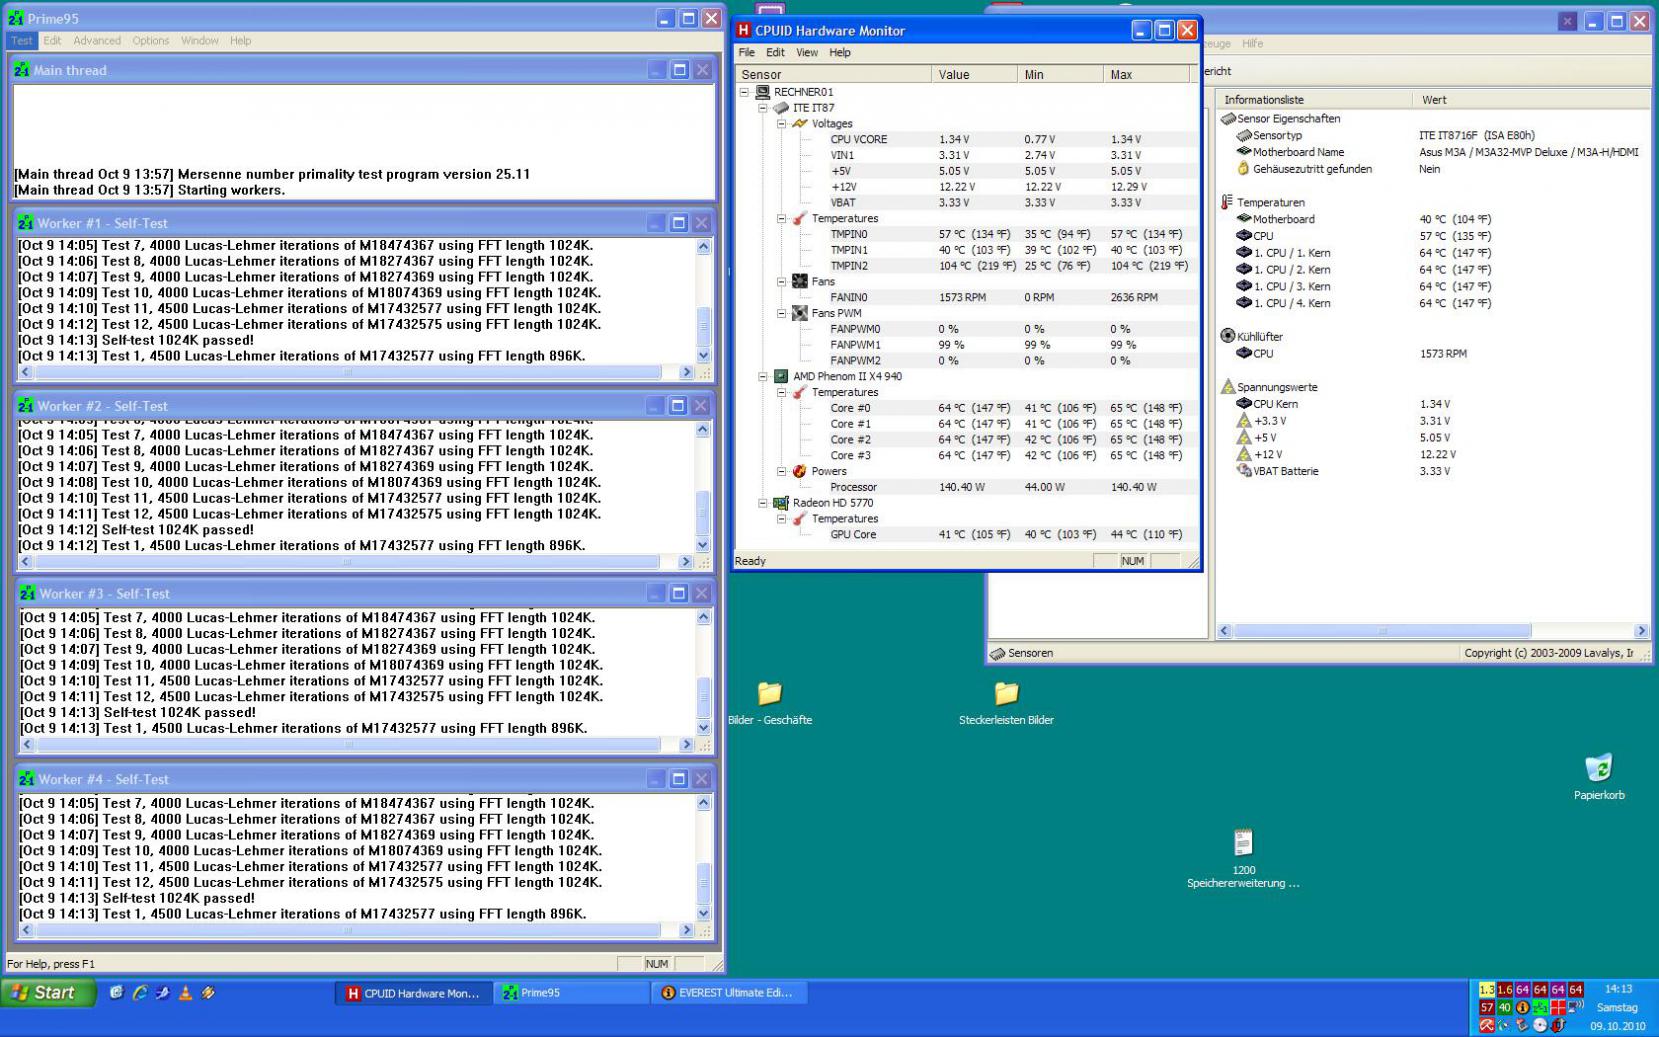Click the yellow 1.3 sensor tray icon

[1487, 990]
